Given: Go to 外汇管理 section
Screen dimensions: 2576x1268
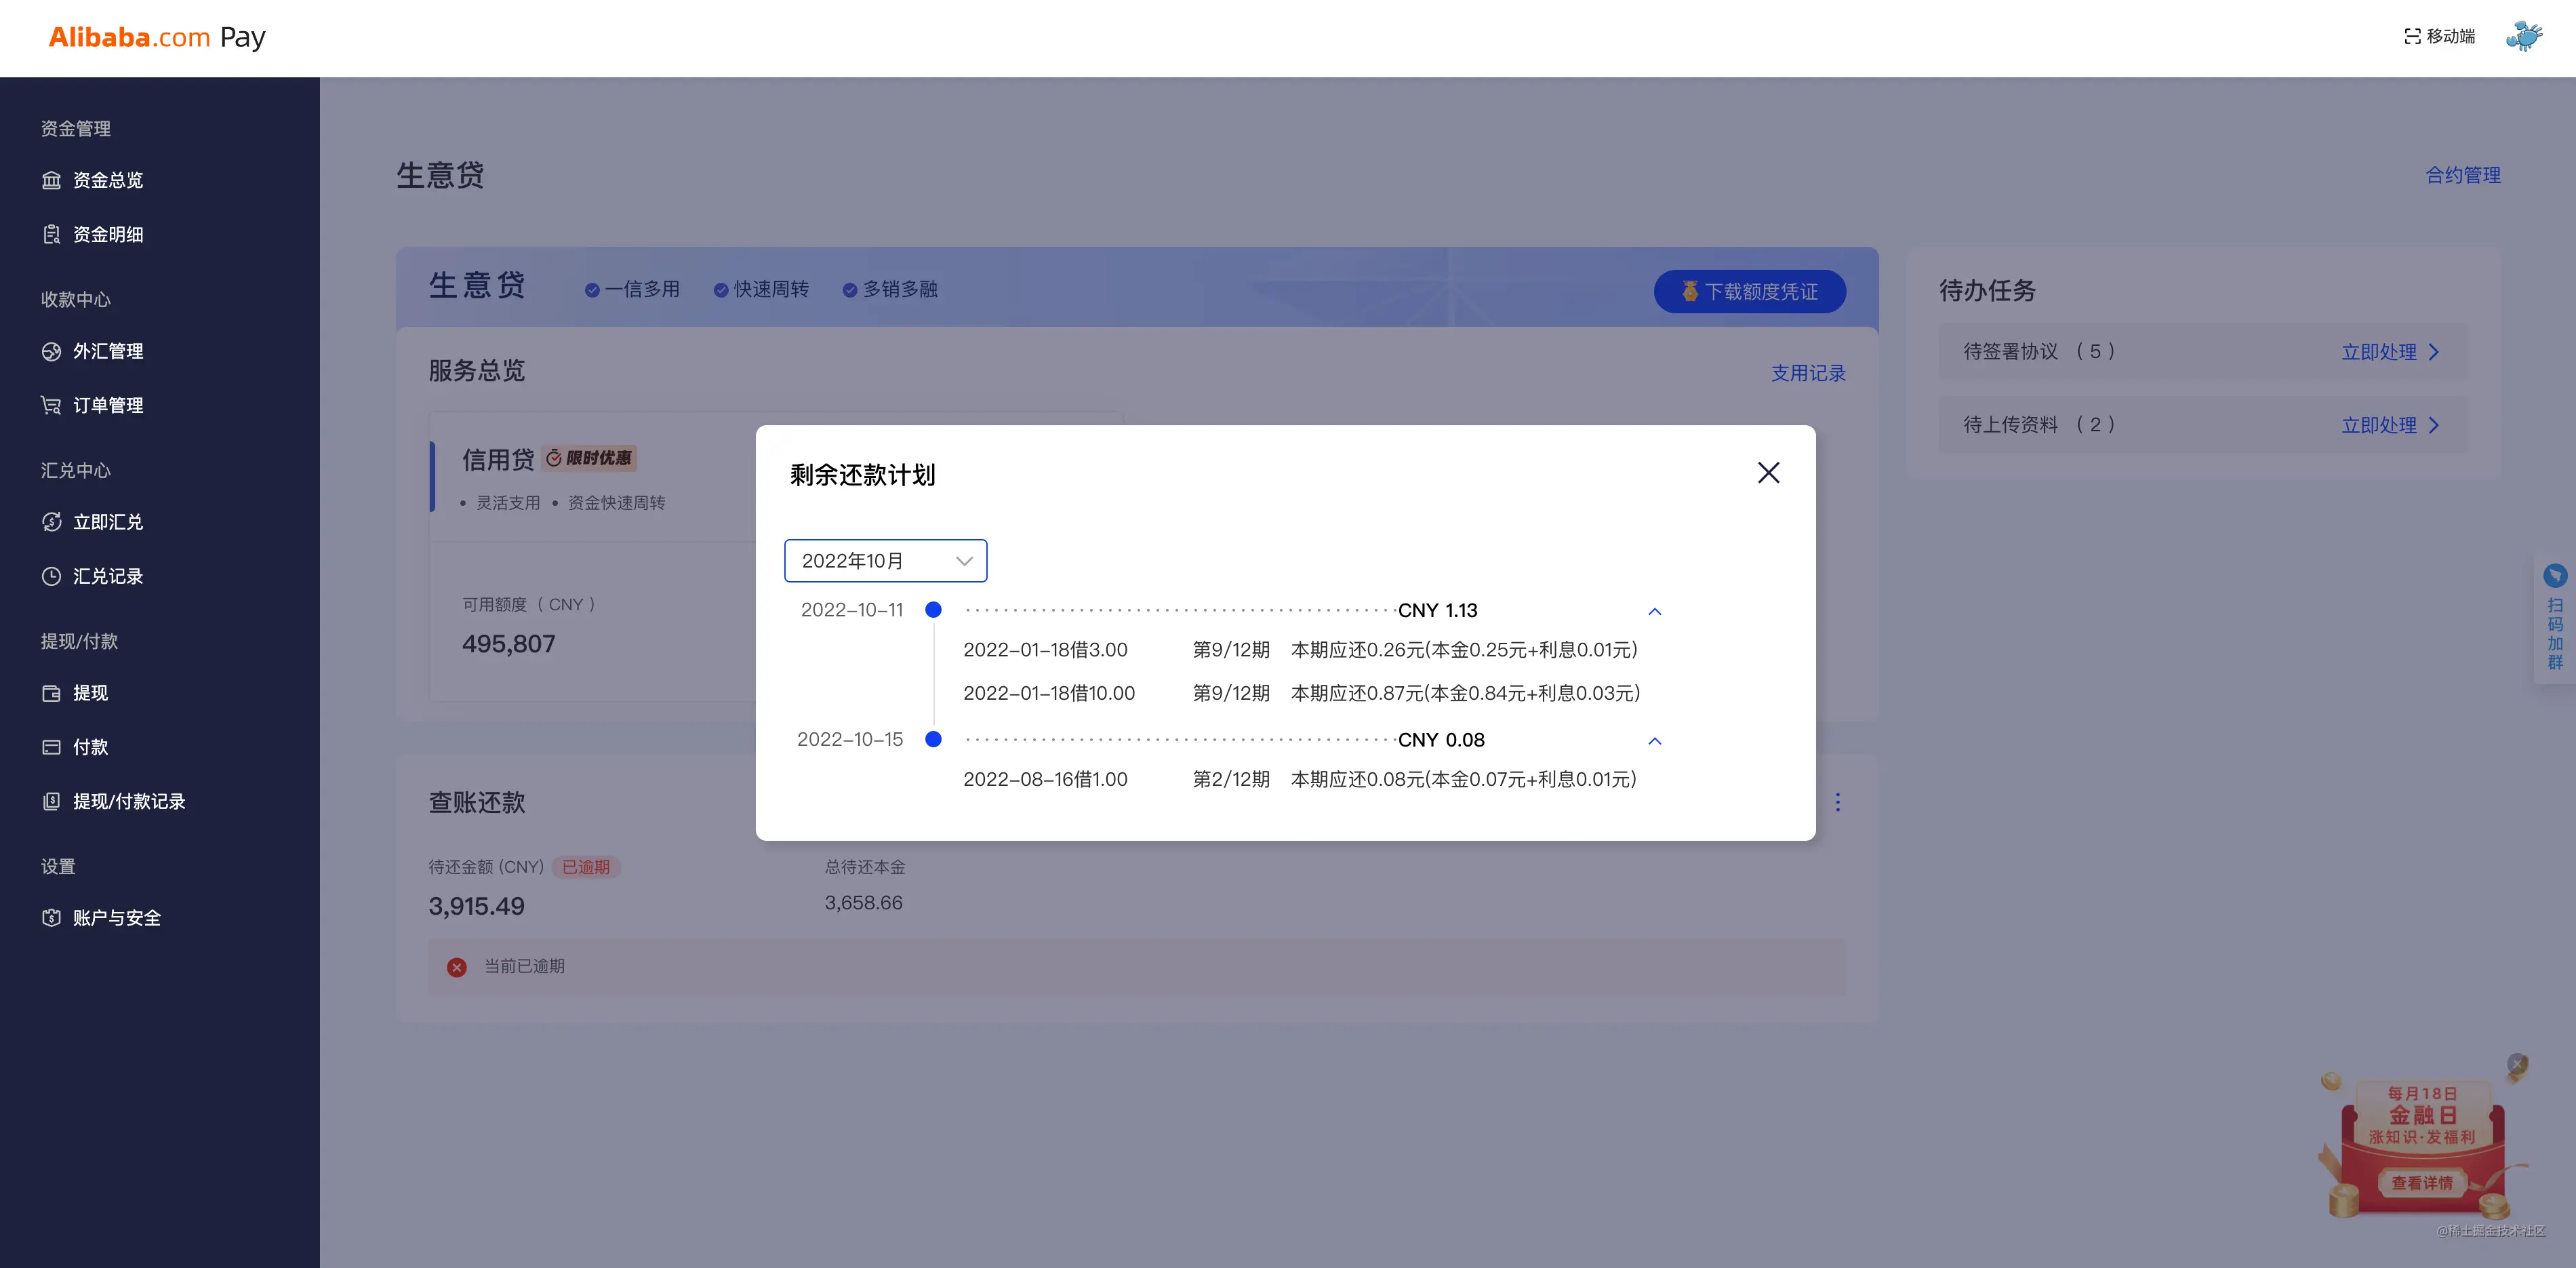Looking at the screenshot, I should 107,351.
